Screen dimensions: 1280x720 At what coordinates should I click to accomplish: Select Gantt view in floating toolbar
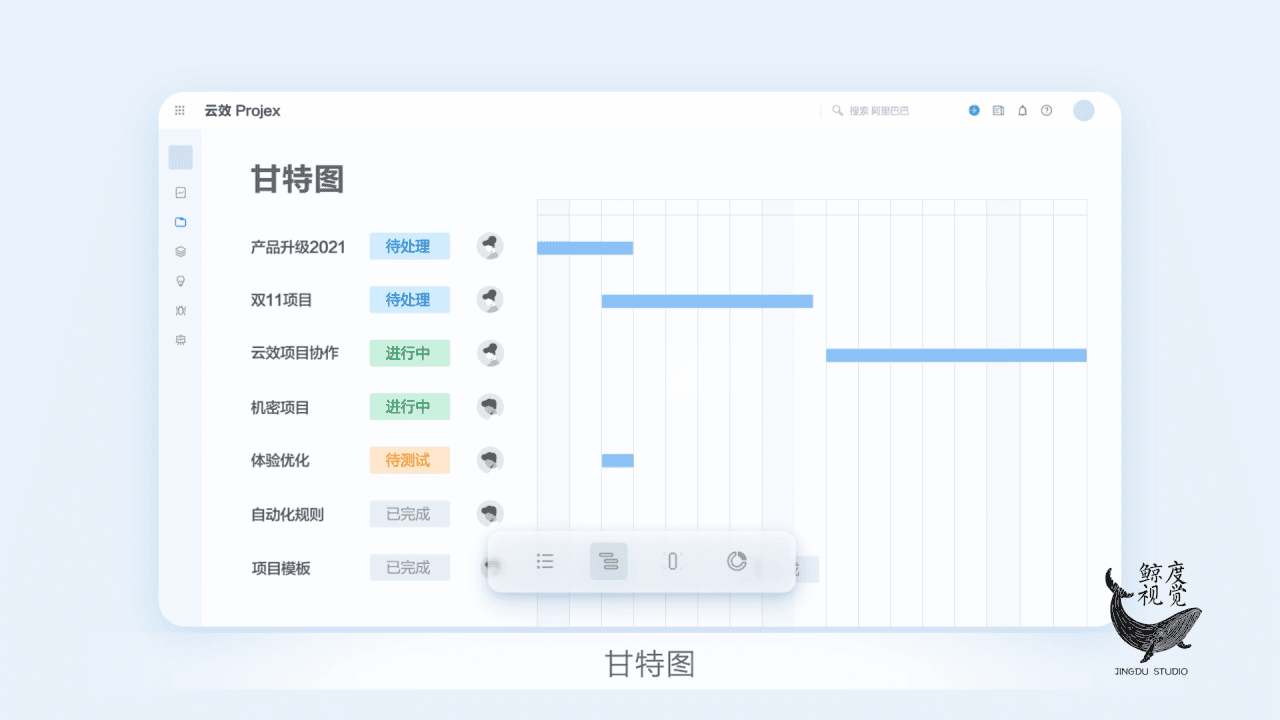(609, 561)
